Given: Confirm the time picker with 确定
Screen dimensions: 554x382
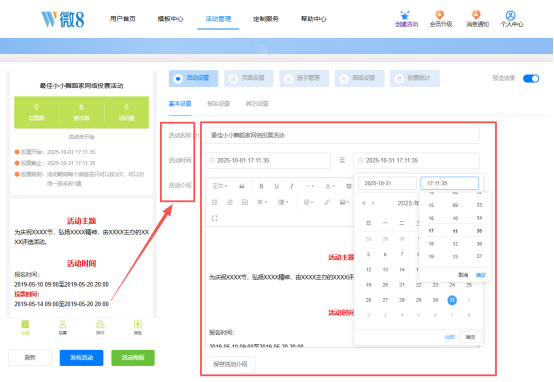Looking at the screenshot, I should [x=481, y=275].
